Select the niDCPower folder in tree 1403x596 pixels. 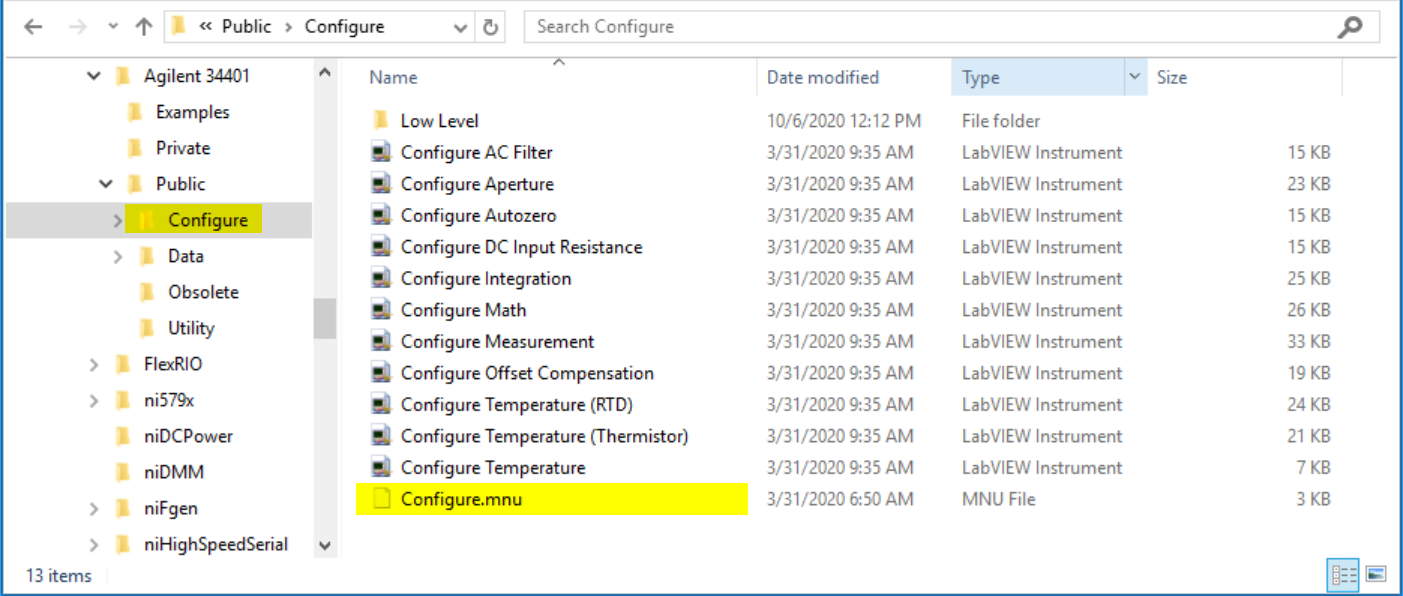188,436
